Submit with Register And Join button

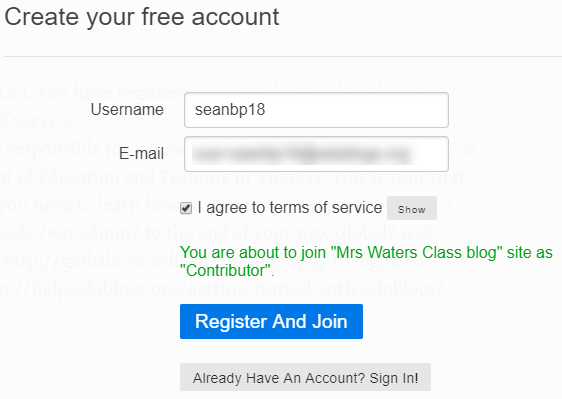271,322
